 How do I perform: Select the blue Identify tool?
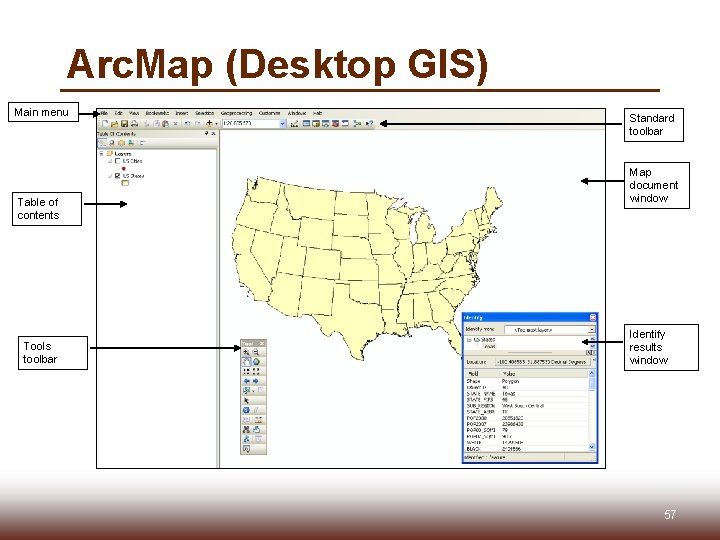coord(247,410)
